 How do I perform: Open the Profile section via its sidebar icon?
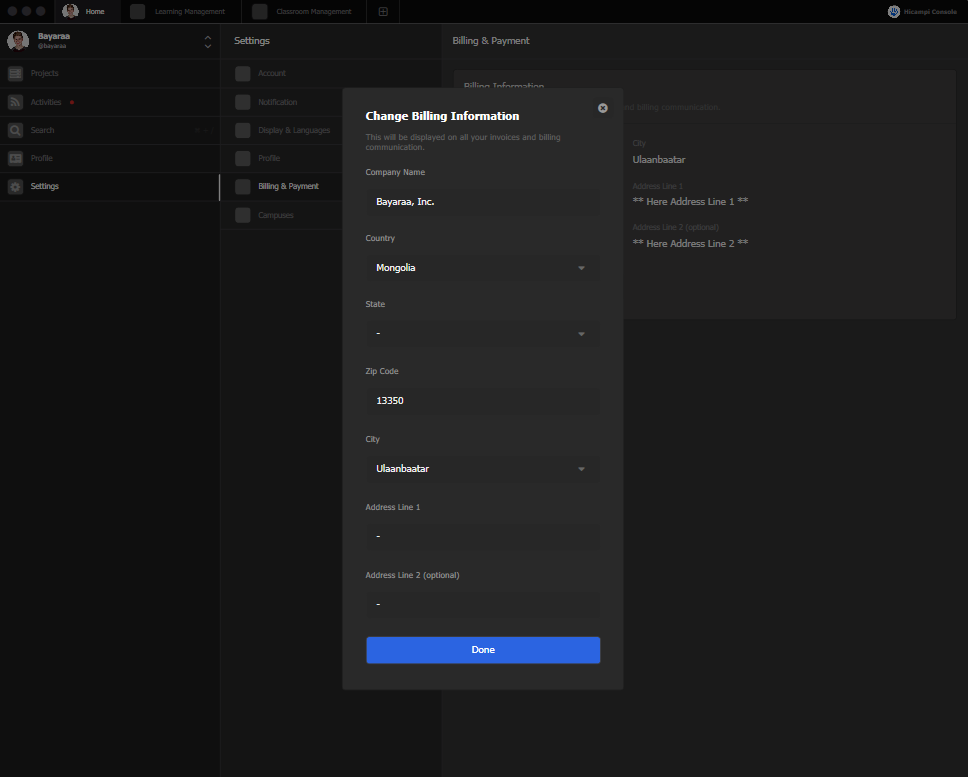pos(15,158)
